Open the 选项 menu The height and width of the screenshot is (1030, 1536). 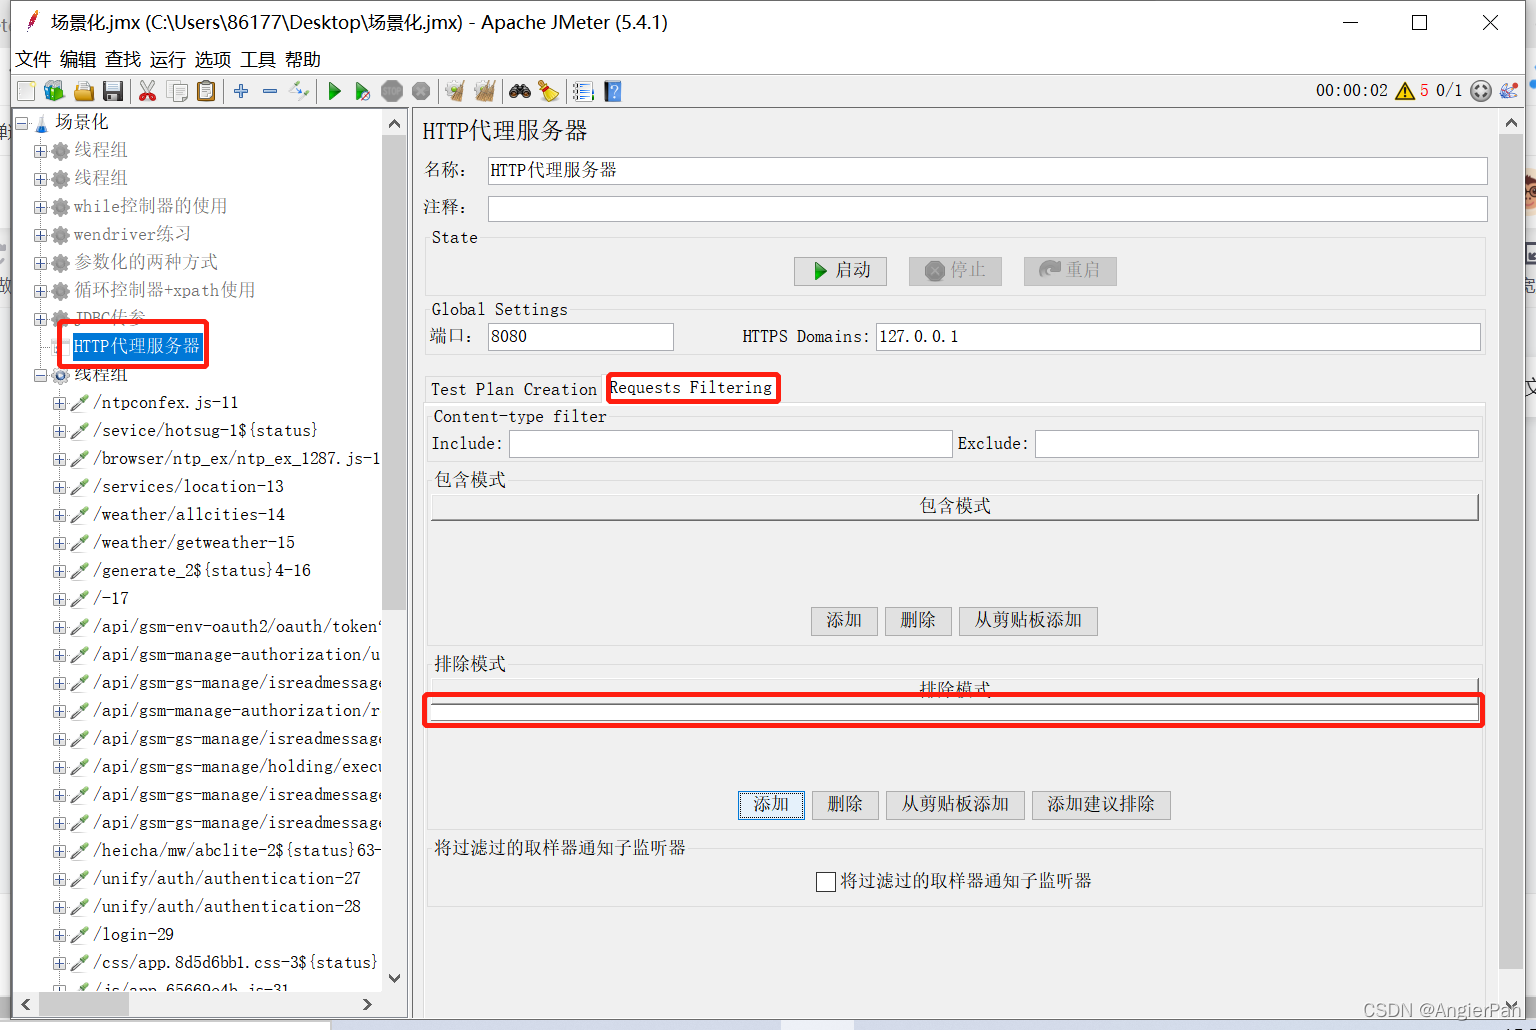click(213, 60)
